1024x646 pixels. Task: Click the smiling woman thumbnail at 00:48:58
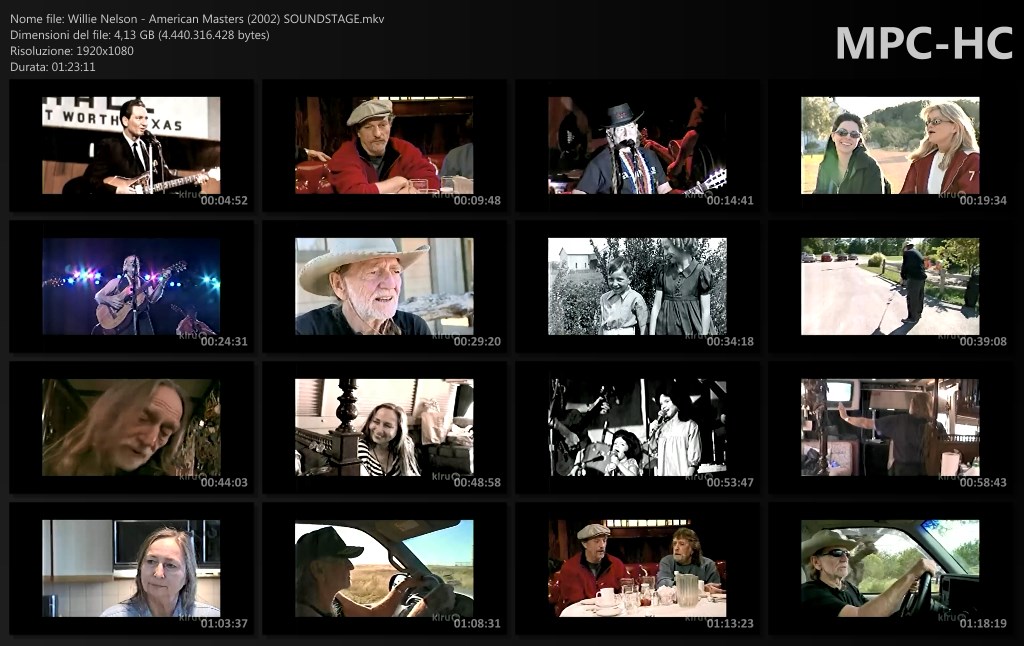pyautogui.click(x=384, y=427)
